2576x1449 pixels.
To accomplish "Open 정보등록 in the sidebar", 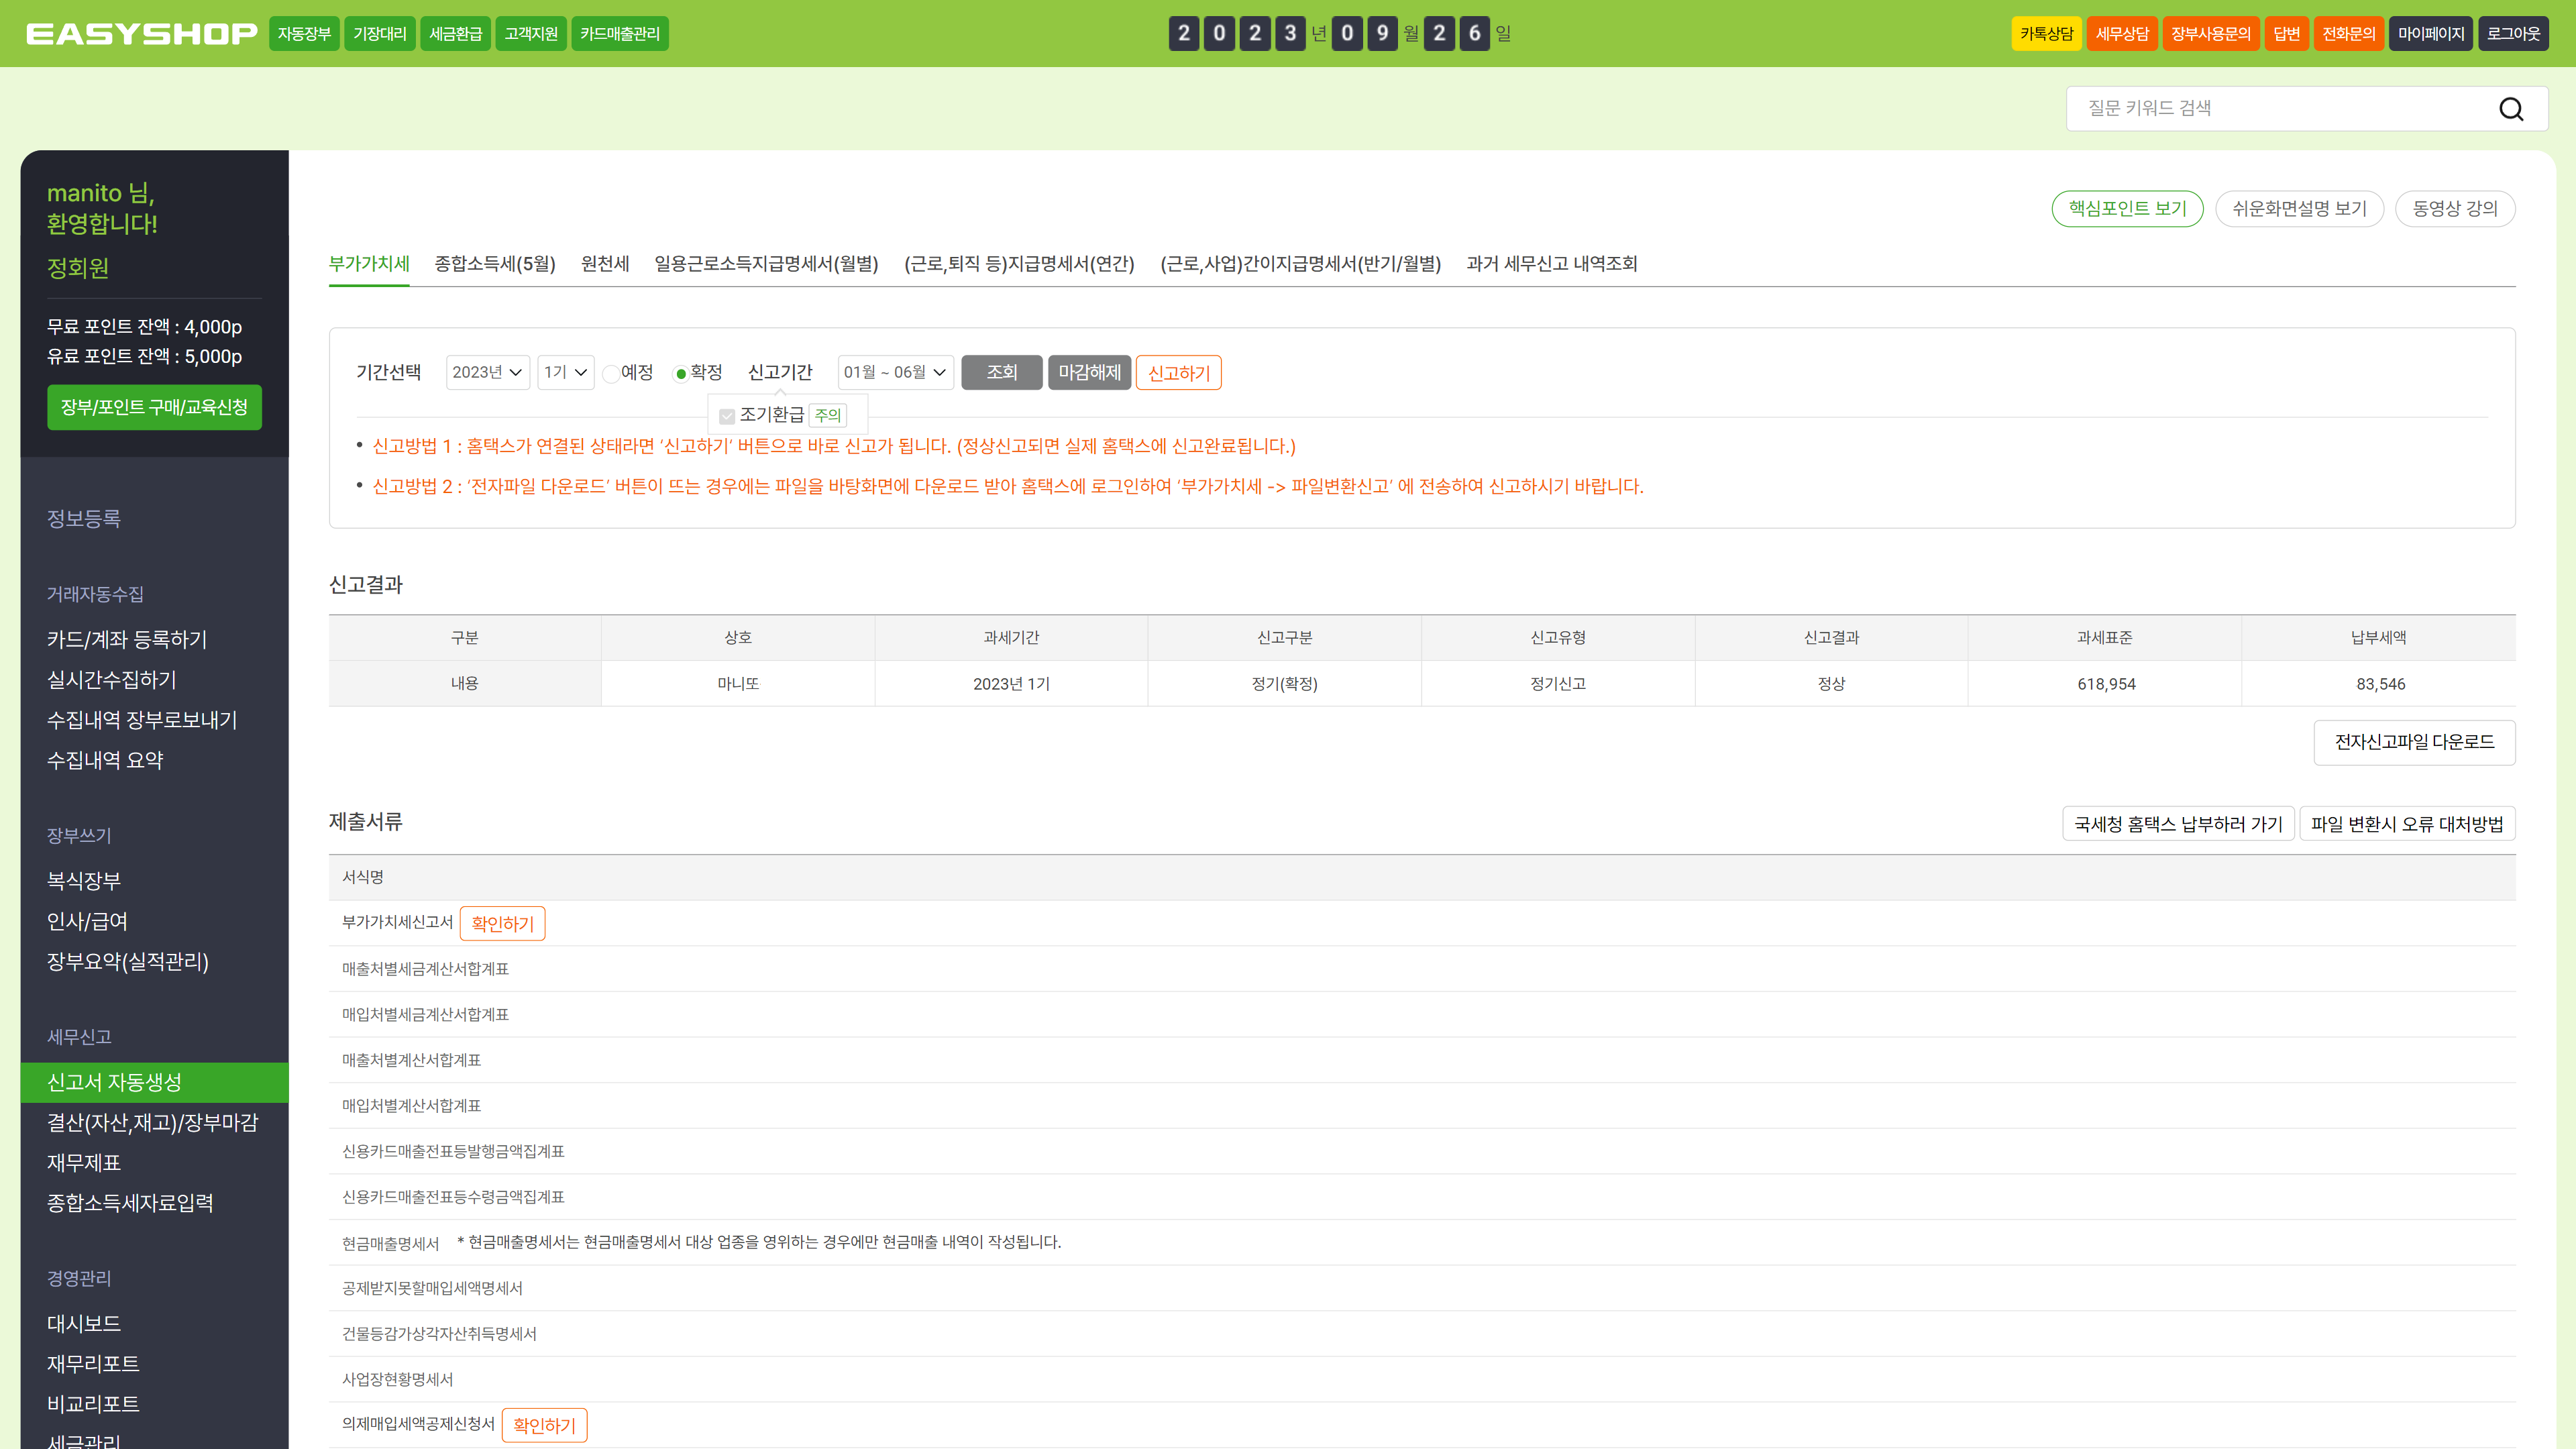I will (x=84, y=519).
